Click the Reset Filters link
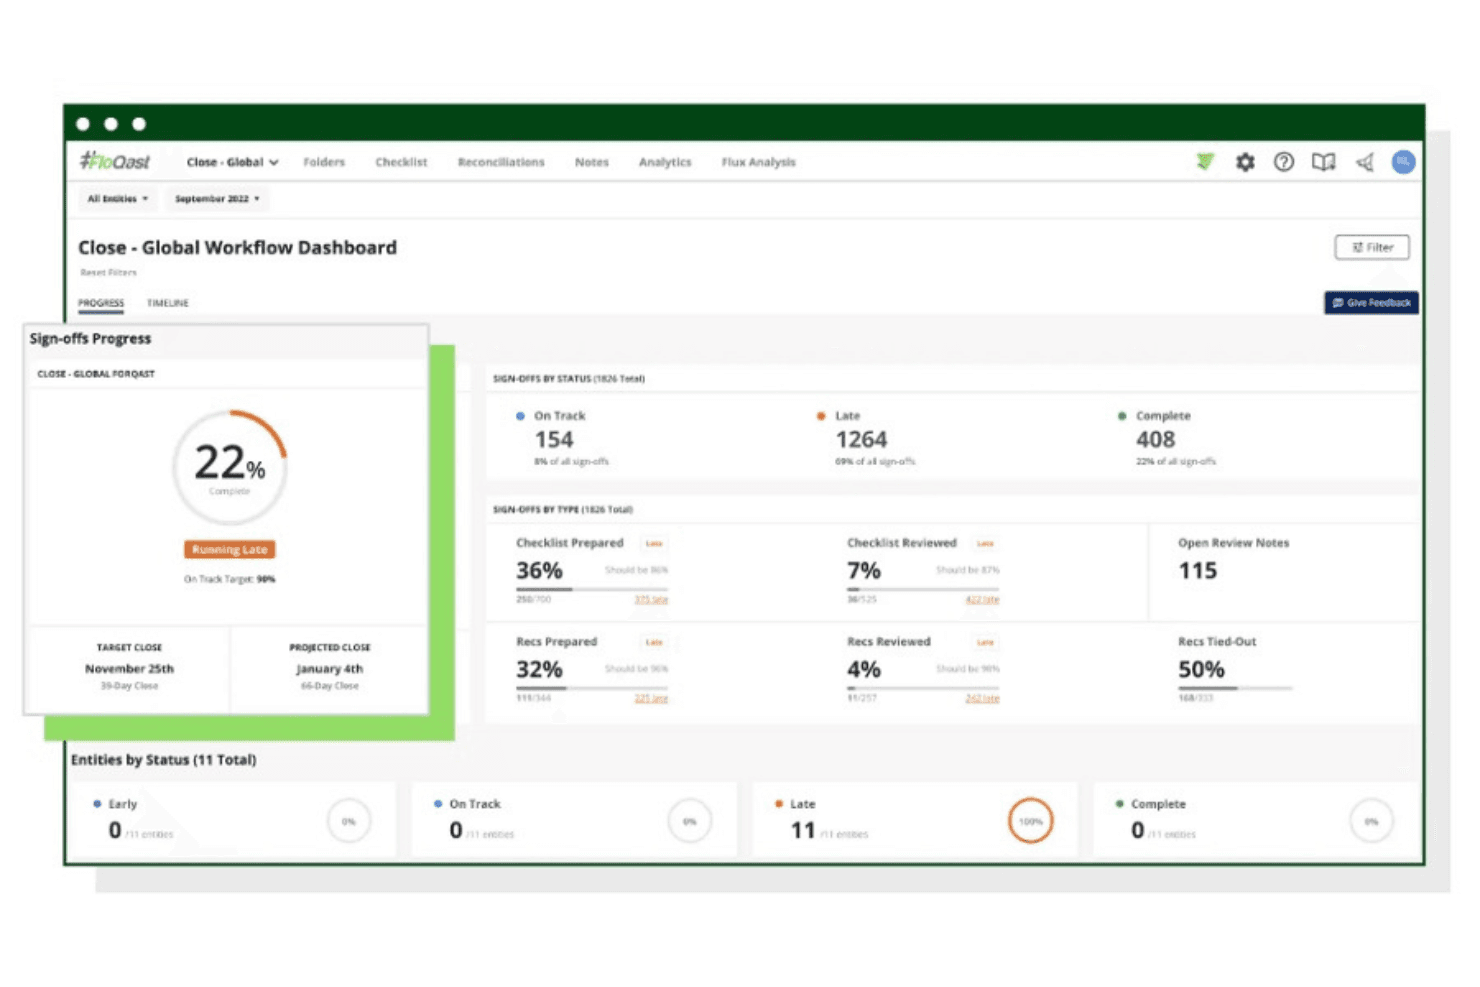 pyautogui.click(x=108, y=272)
